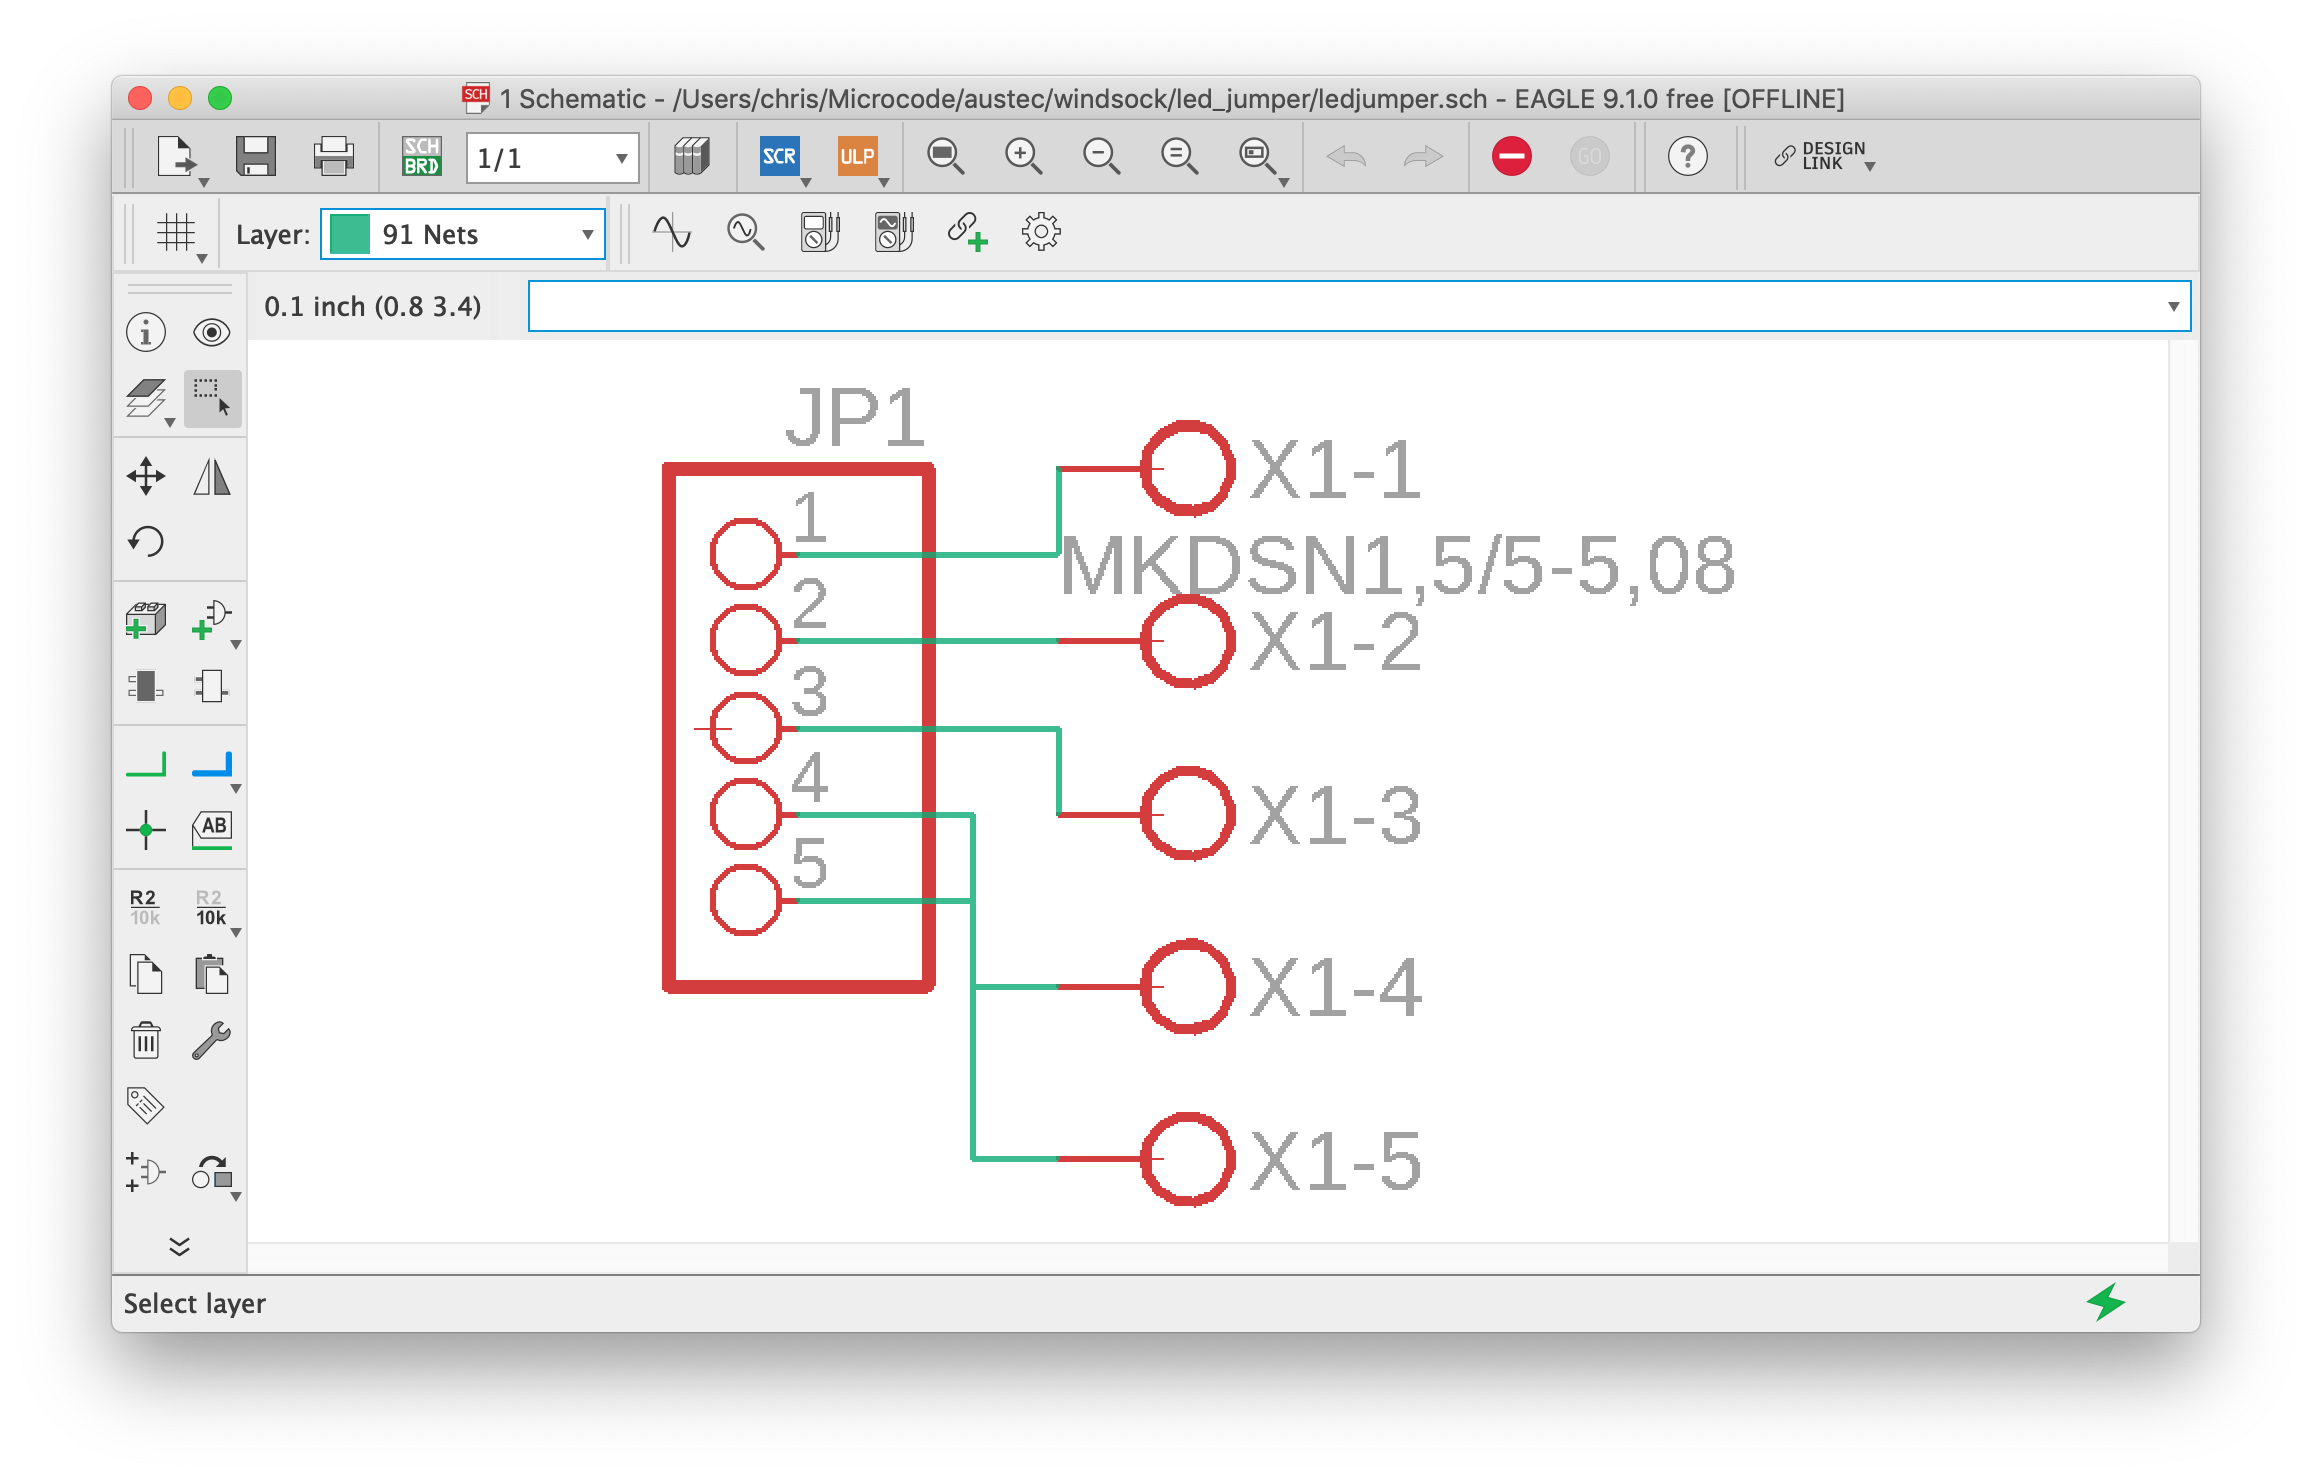Click the Zoom select icon
The width and height of the screenshot is (2312, 1480).
pyautogui.click(x=1257, y=157)
